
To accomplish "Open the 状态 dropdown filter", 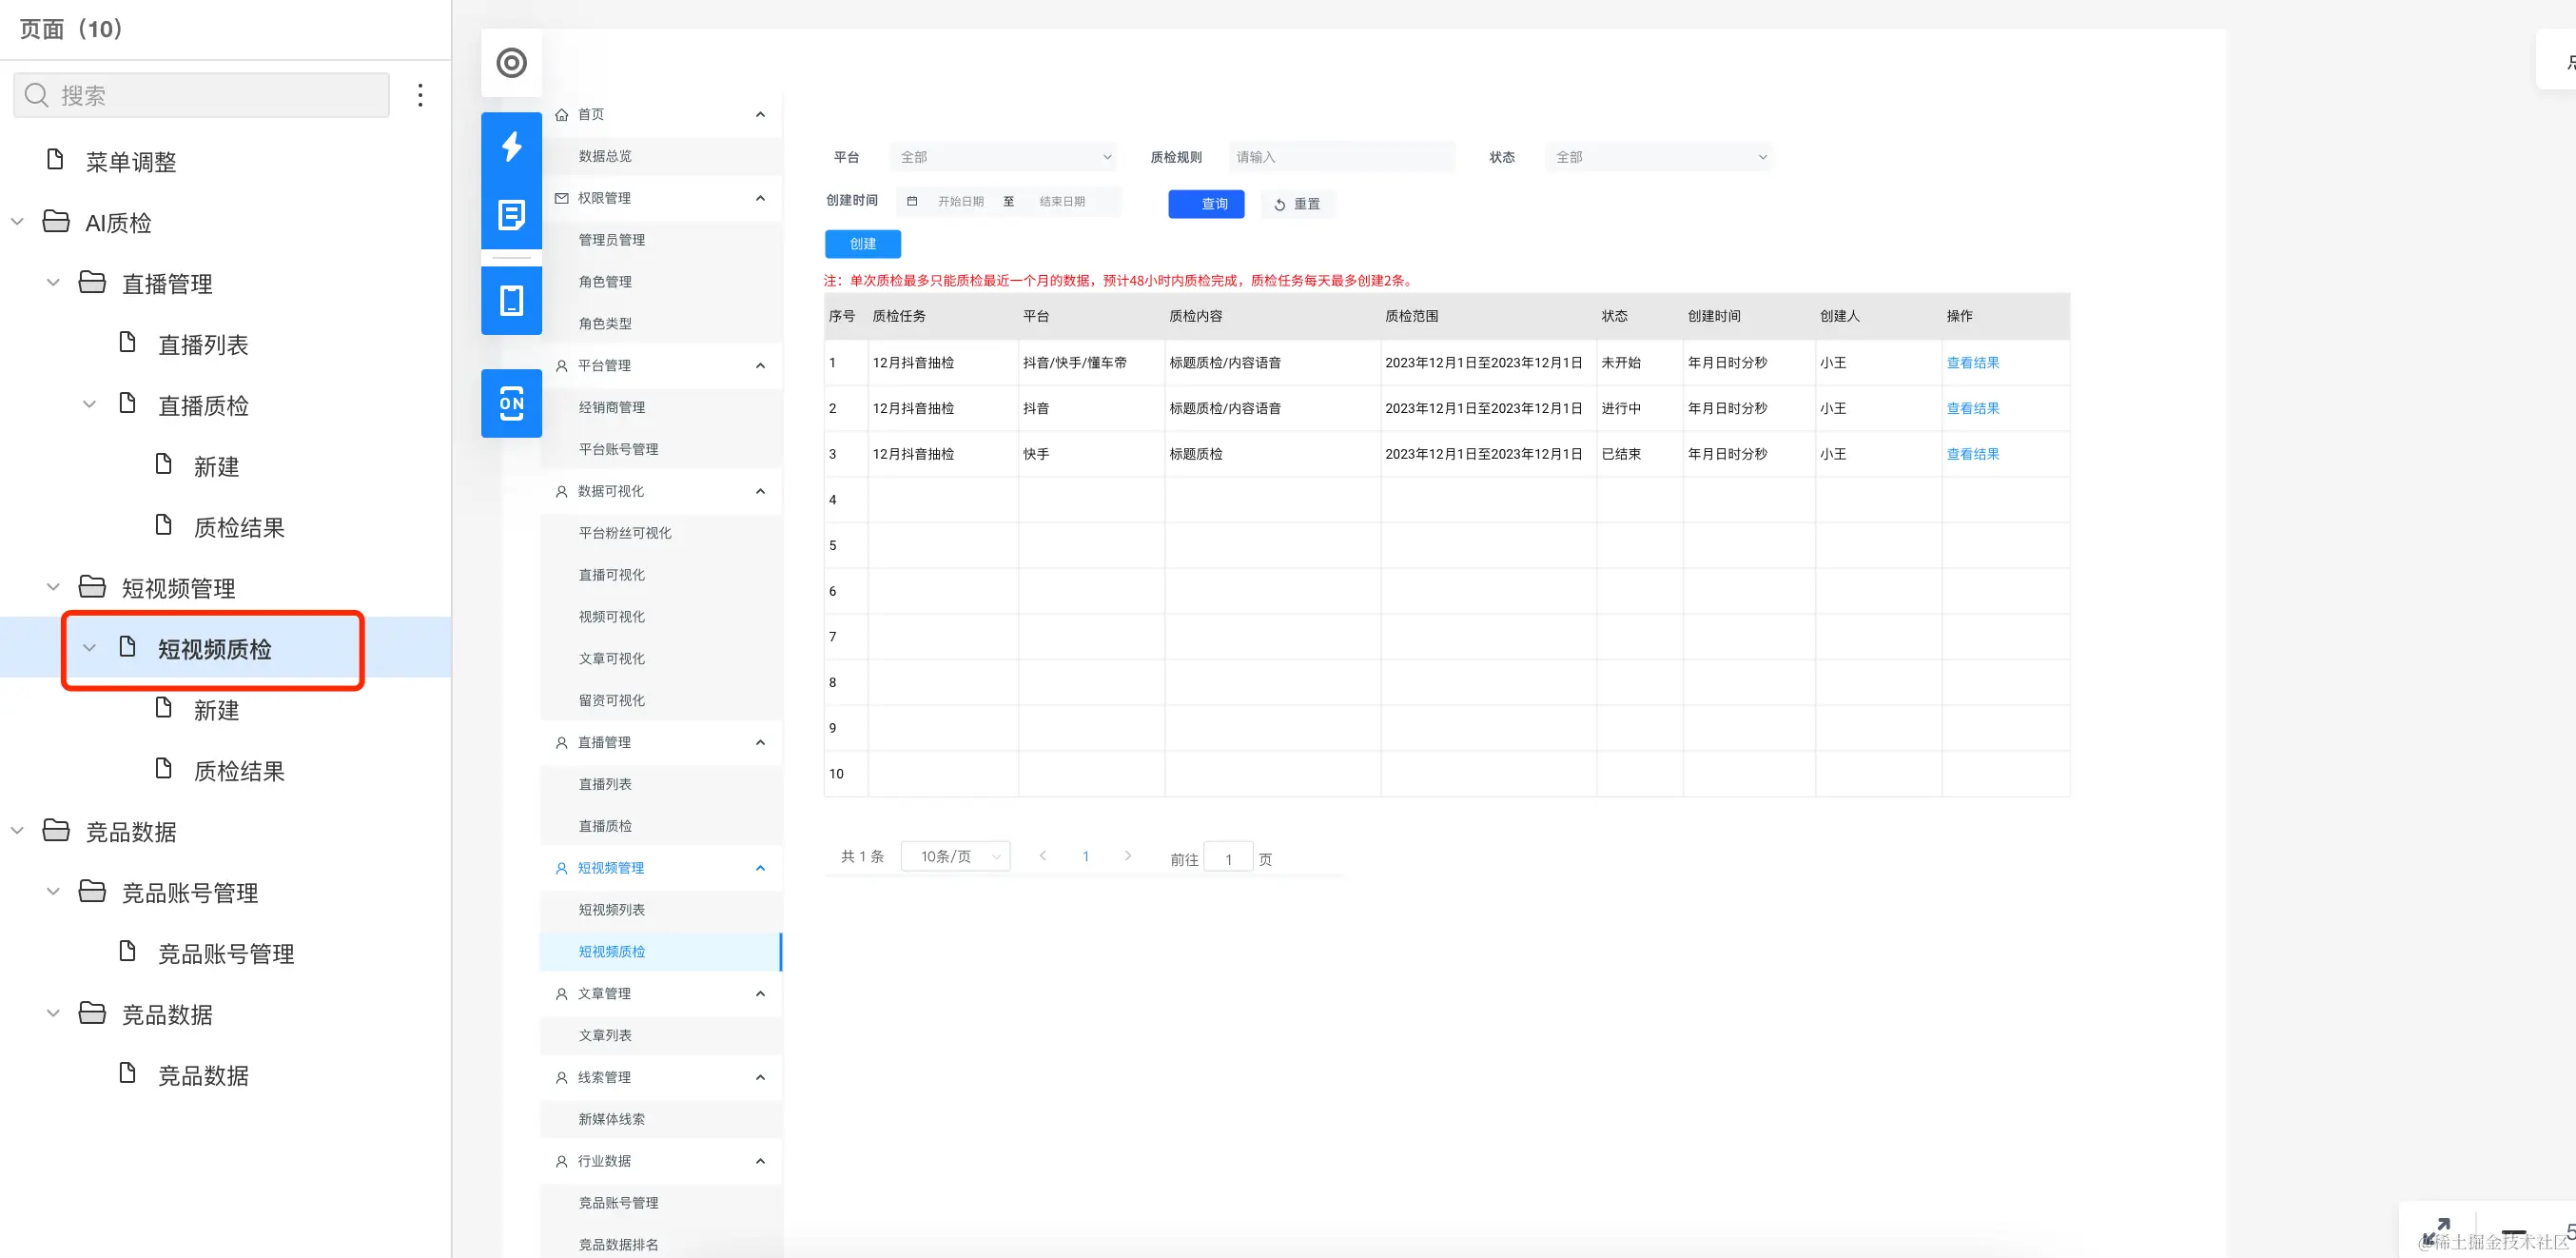I will [1658, 157].
